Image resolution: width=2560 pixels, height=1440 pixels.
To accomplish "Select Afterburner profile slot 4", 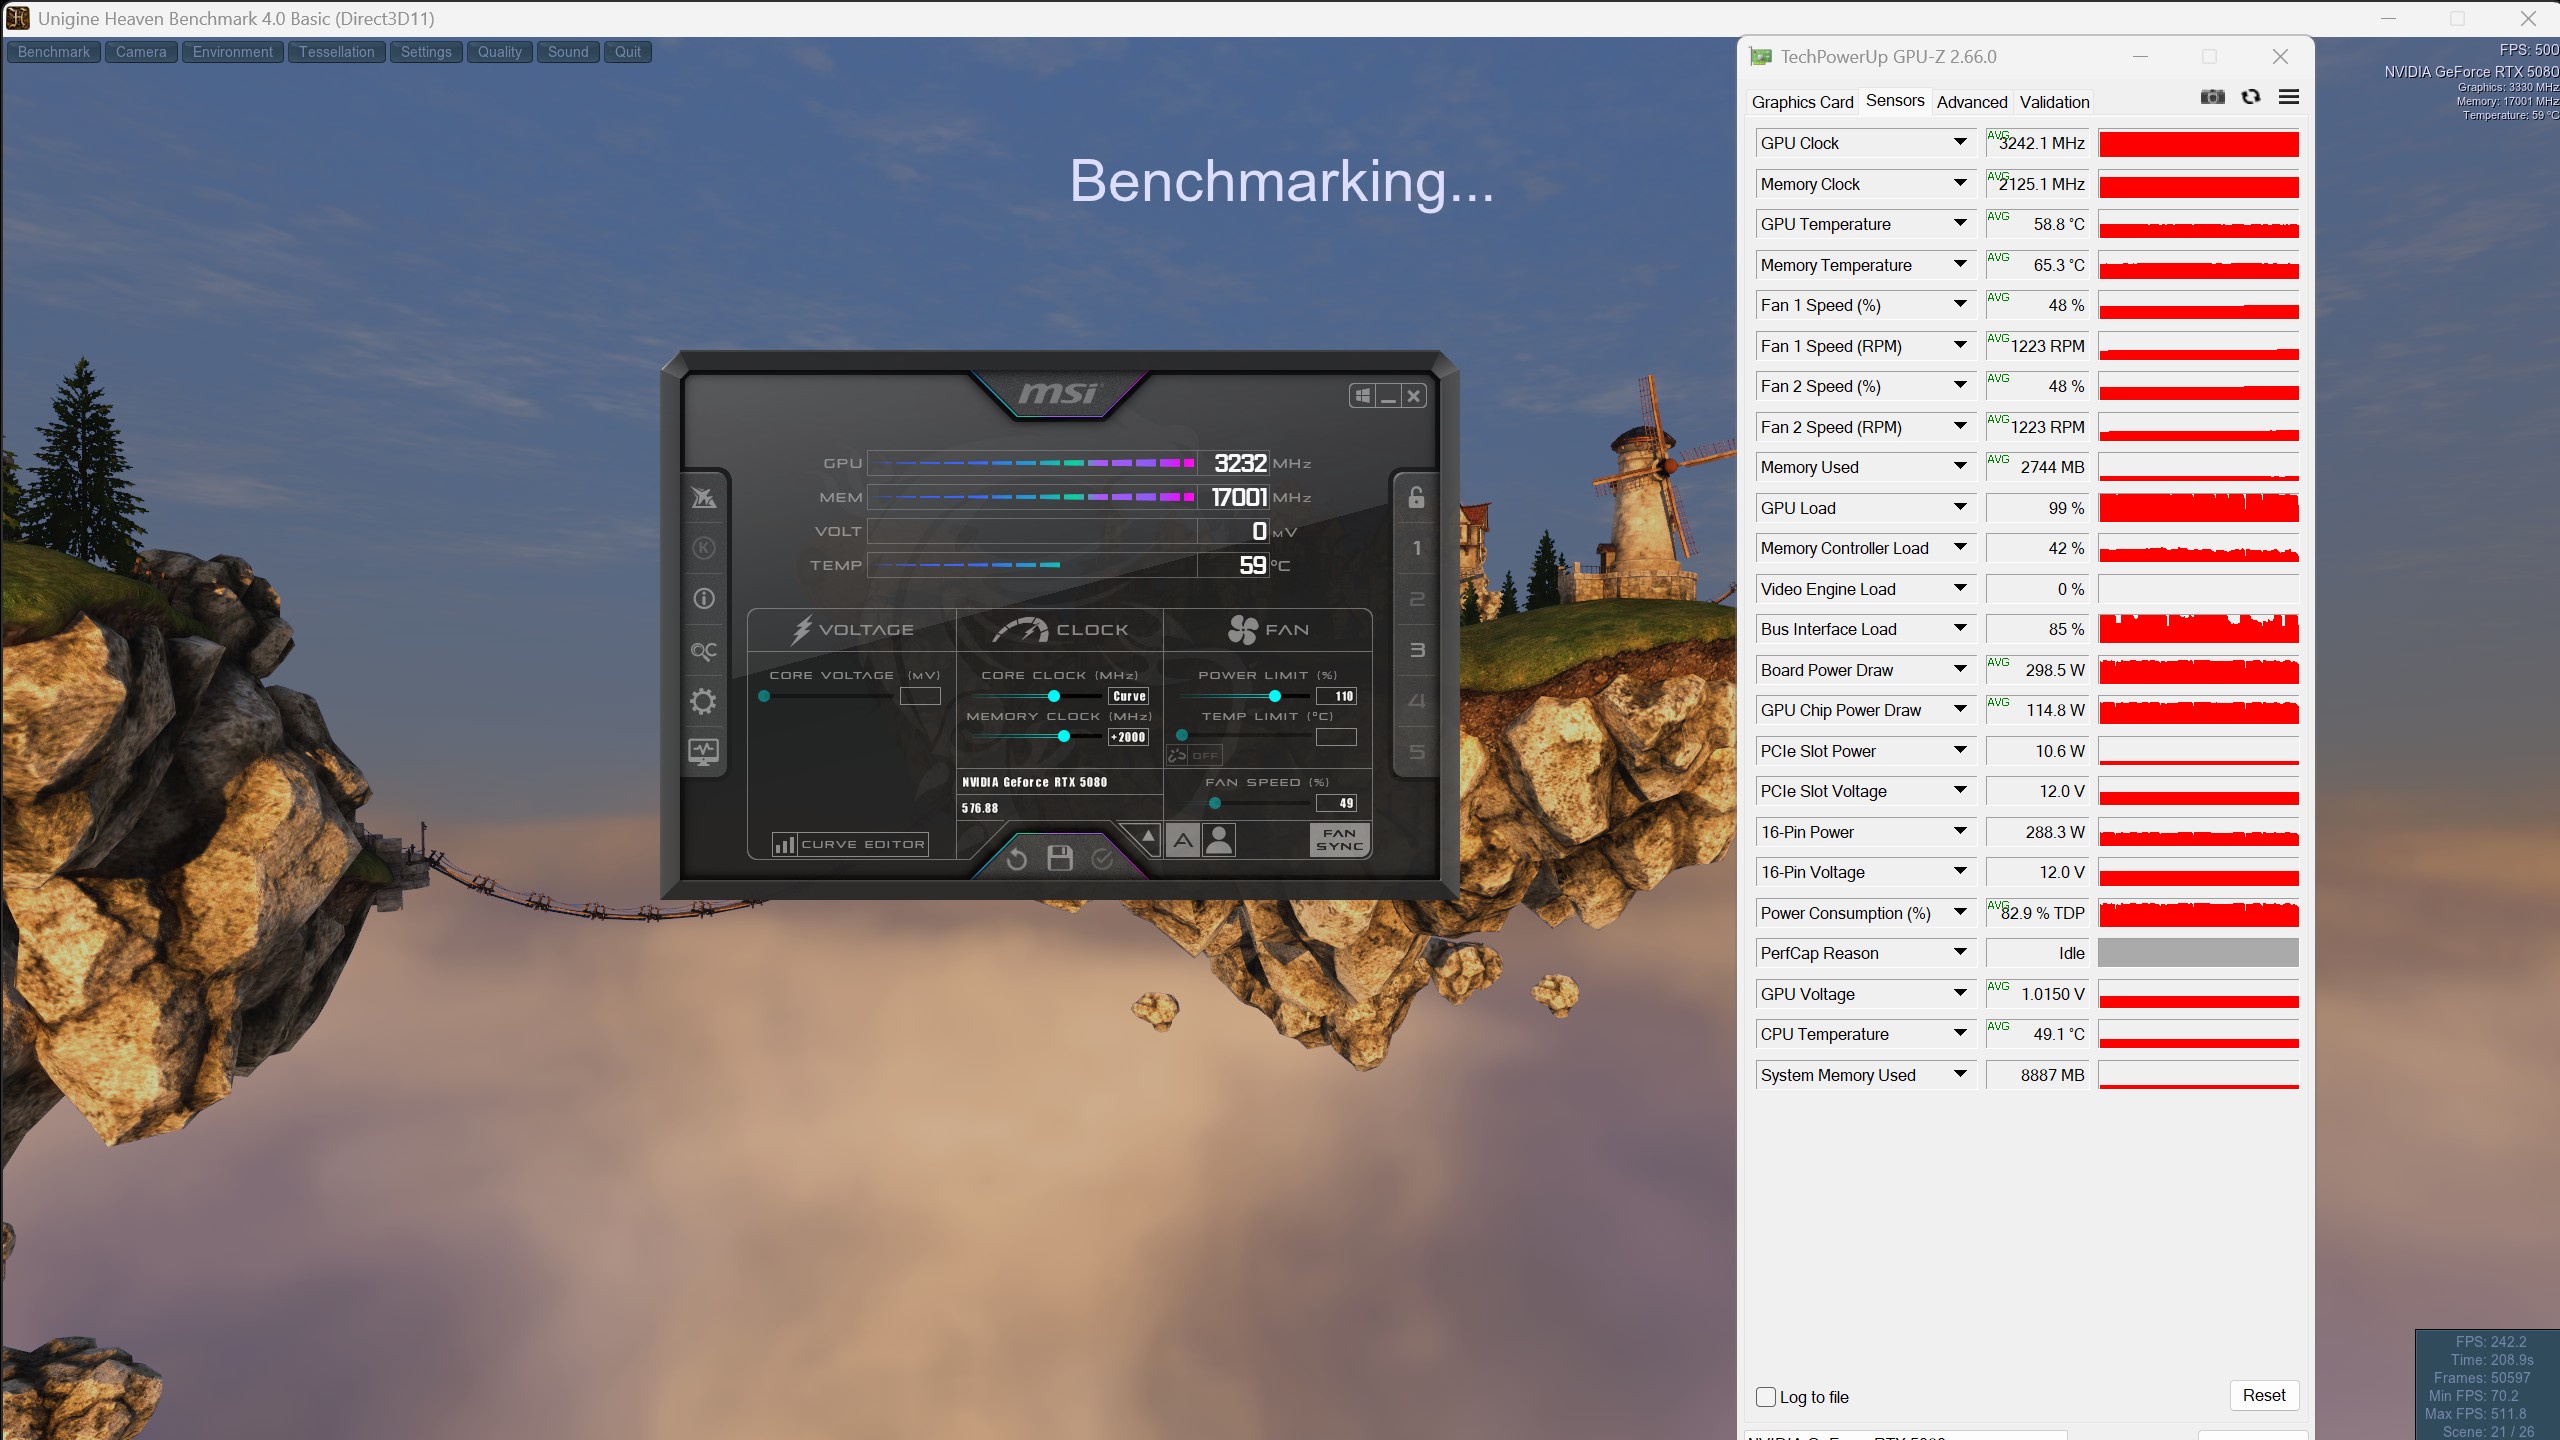I will tap(1416, 701).
